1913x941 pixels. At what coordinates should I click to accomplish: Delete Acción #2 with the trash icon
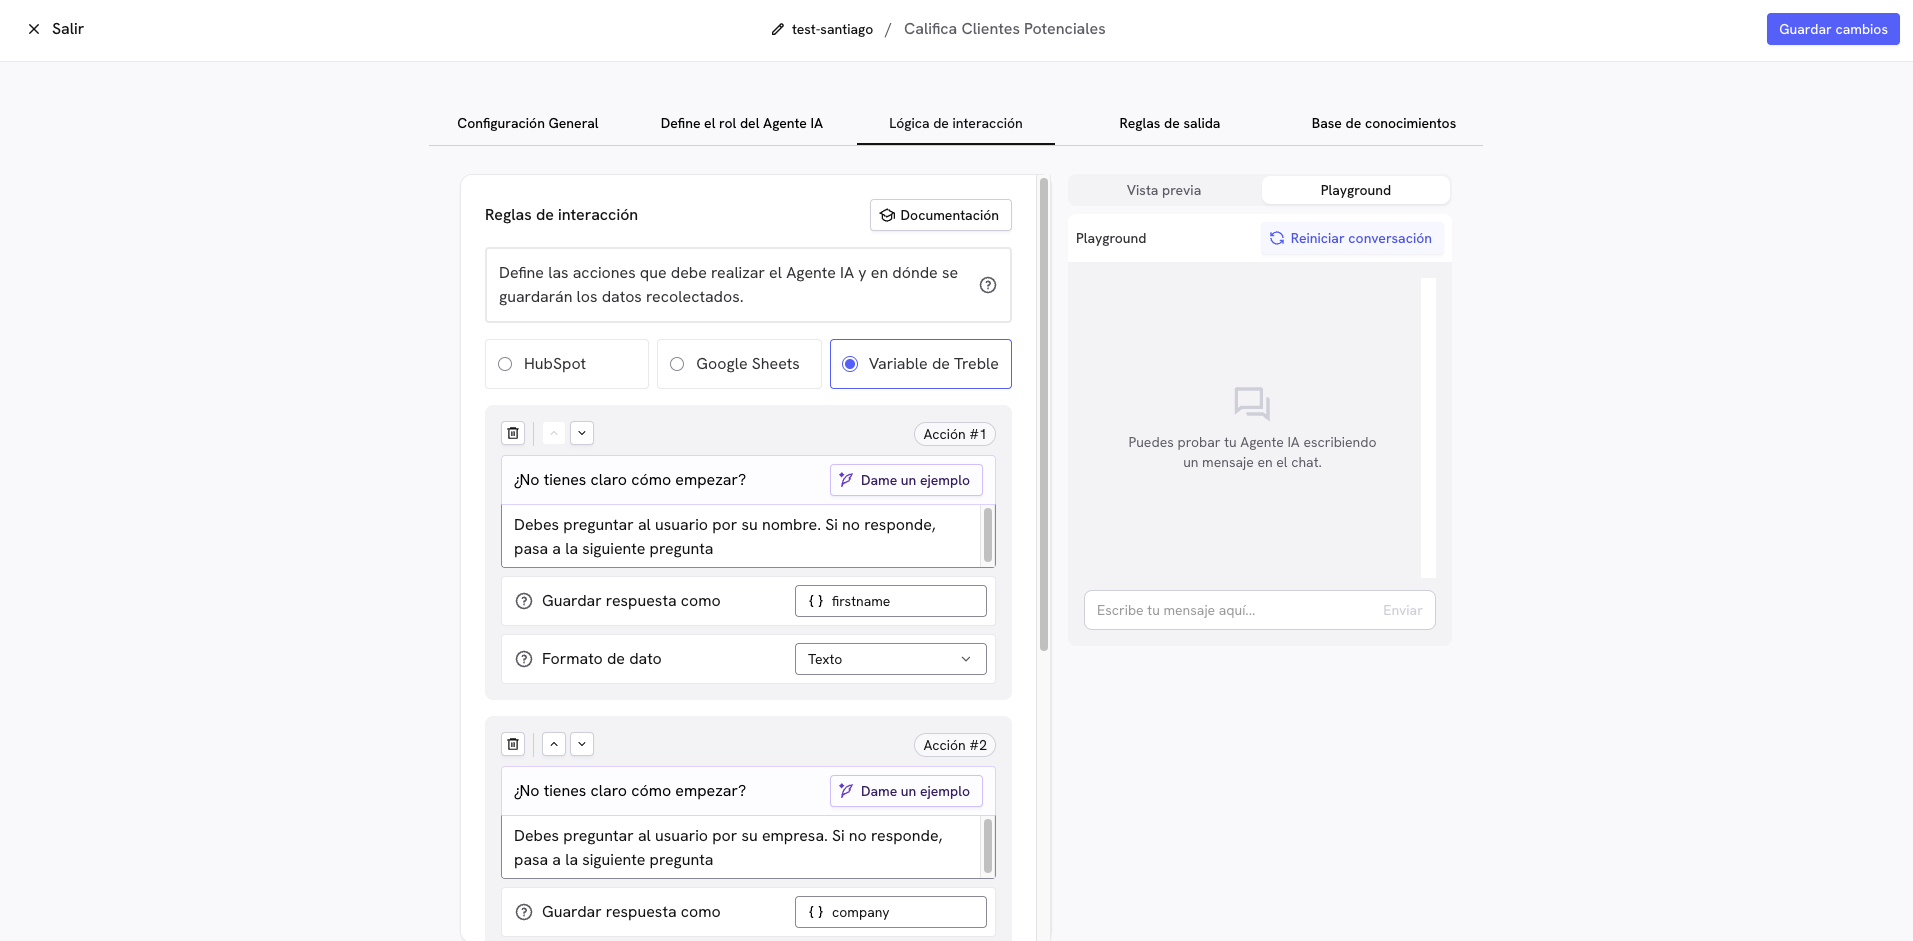point(513,744)
